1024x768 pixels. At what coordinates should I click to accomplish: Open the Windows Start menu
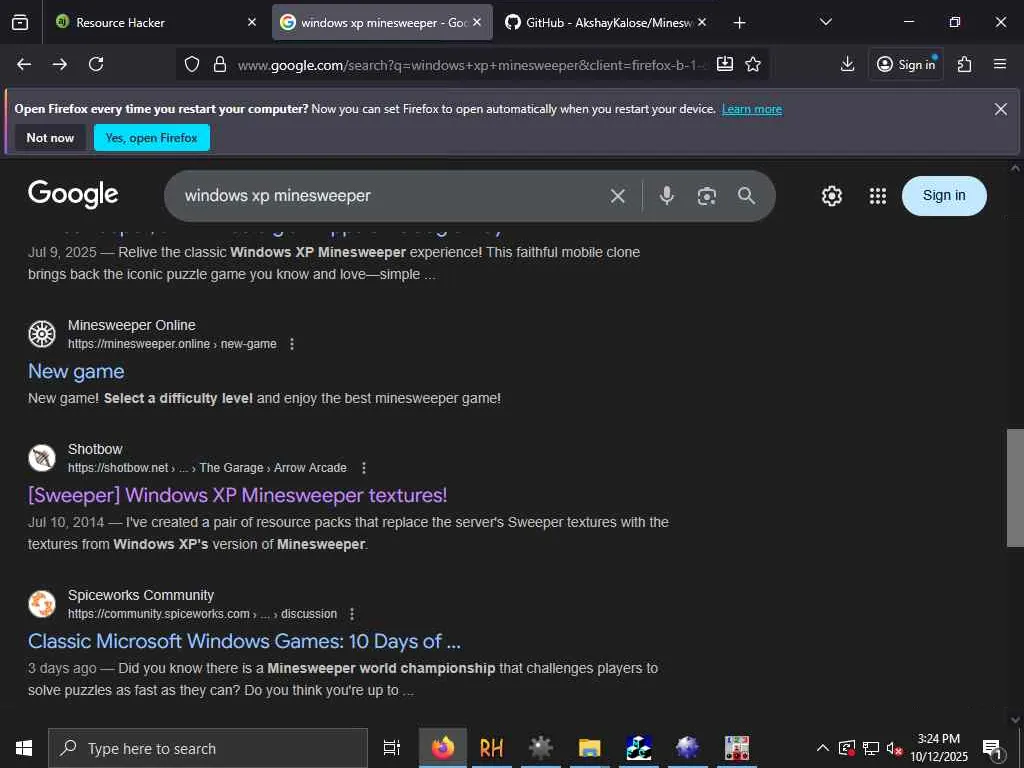[24, 748]
